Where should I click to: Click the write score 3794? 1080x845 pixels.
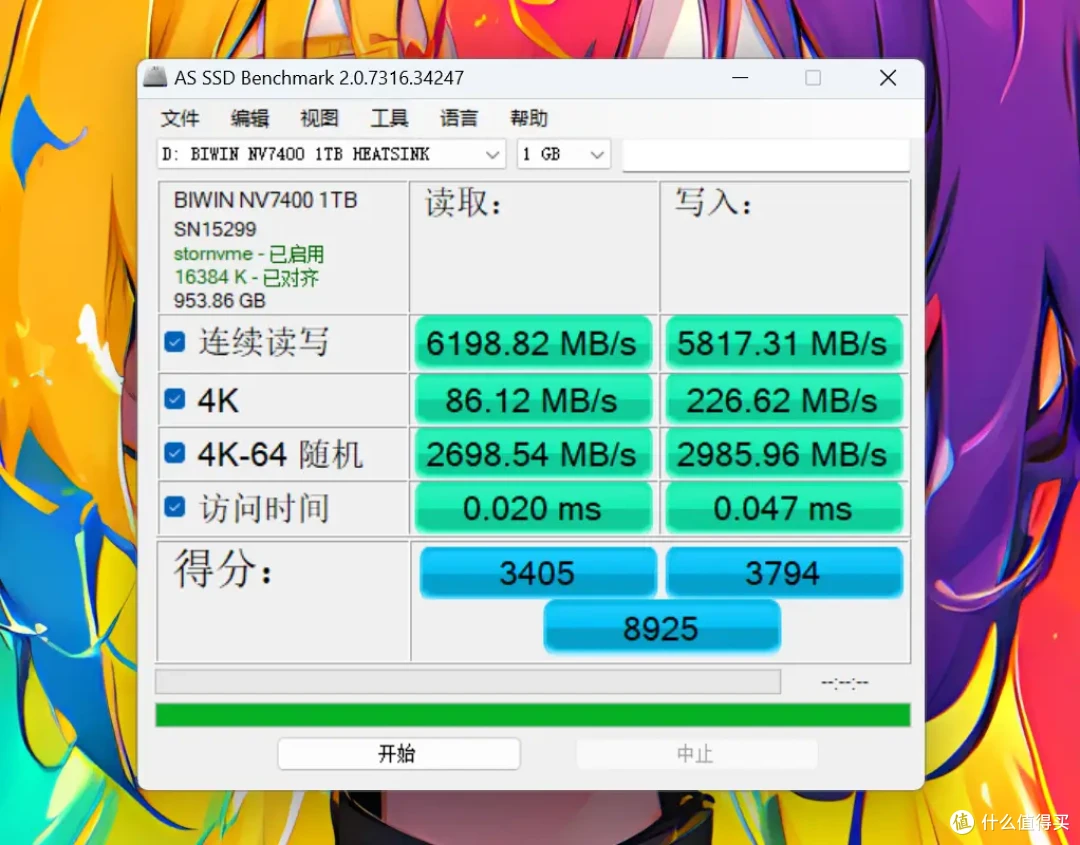click(783, 572)
